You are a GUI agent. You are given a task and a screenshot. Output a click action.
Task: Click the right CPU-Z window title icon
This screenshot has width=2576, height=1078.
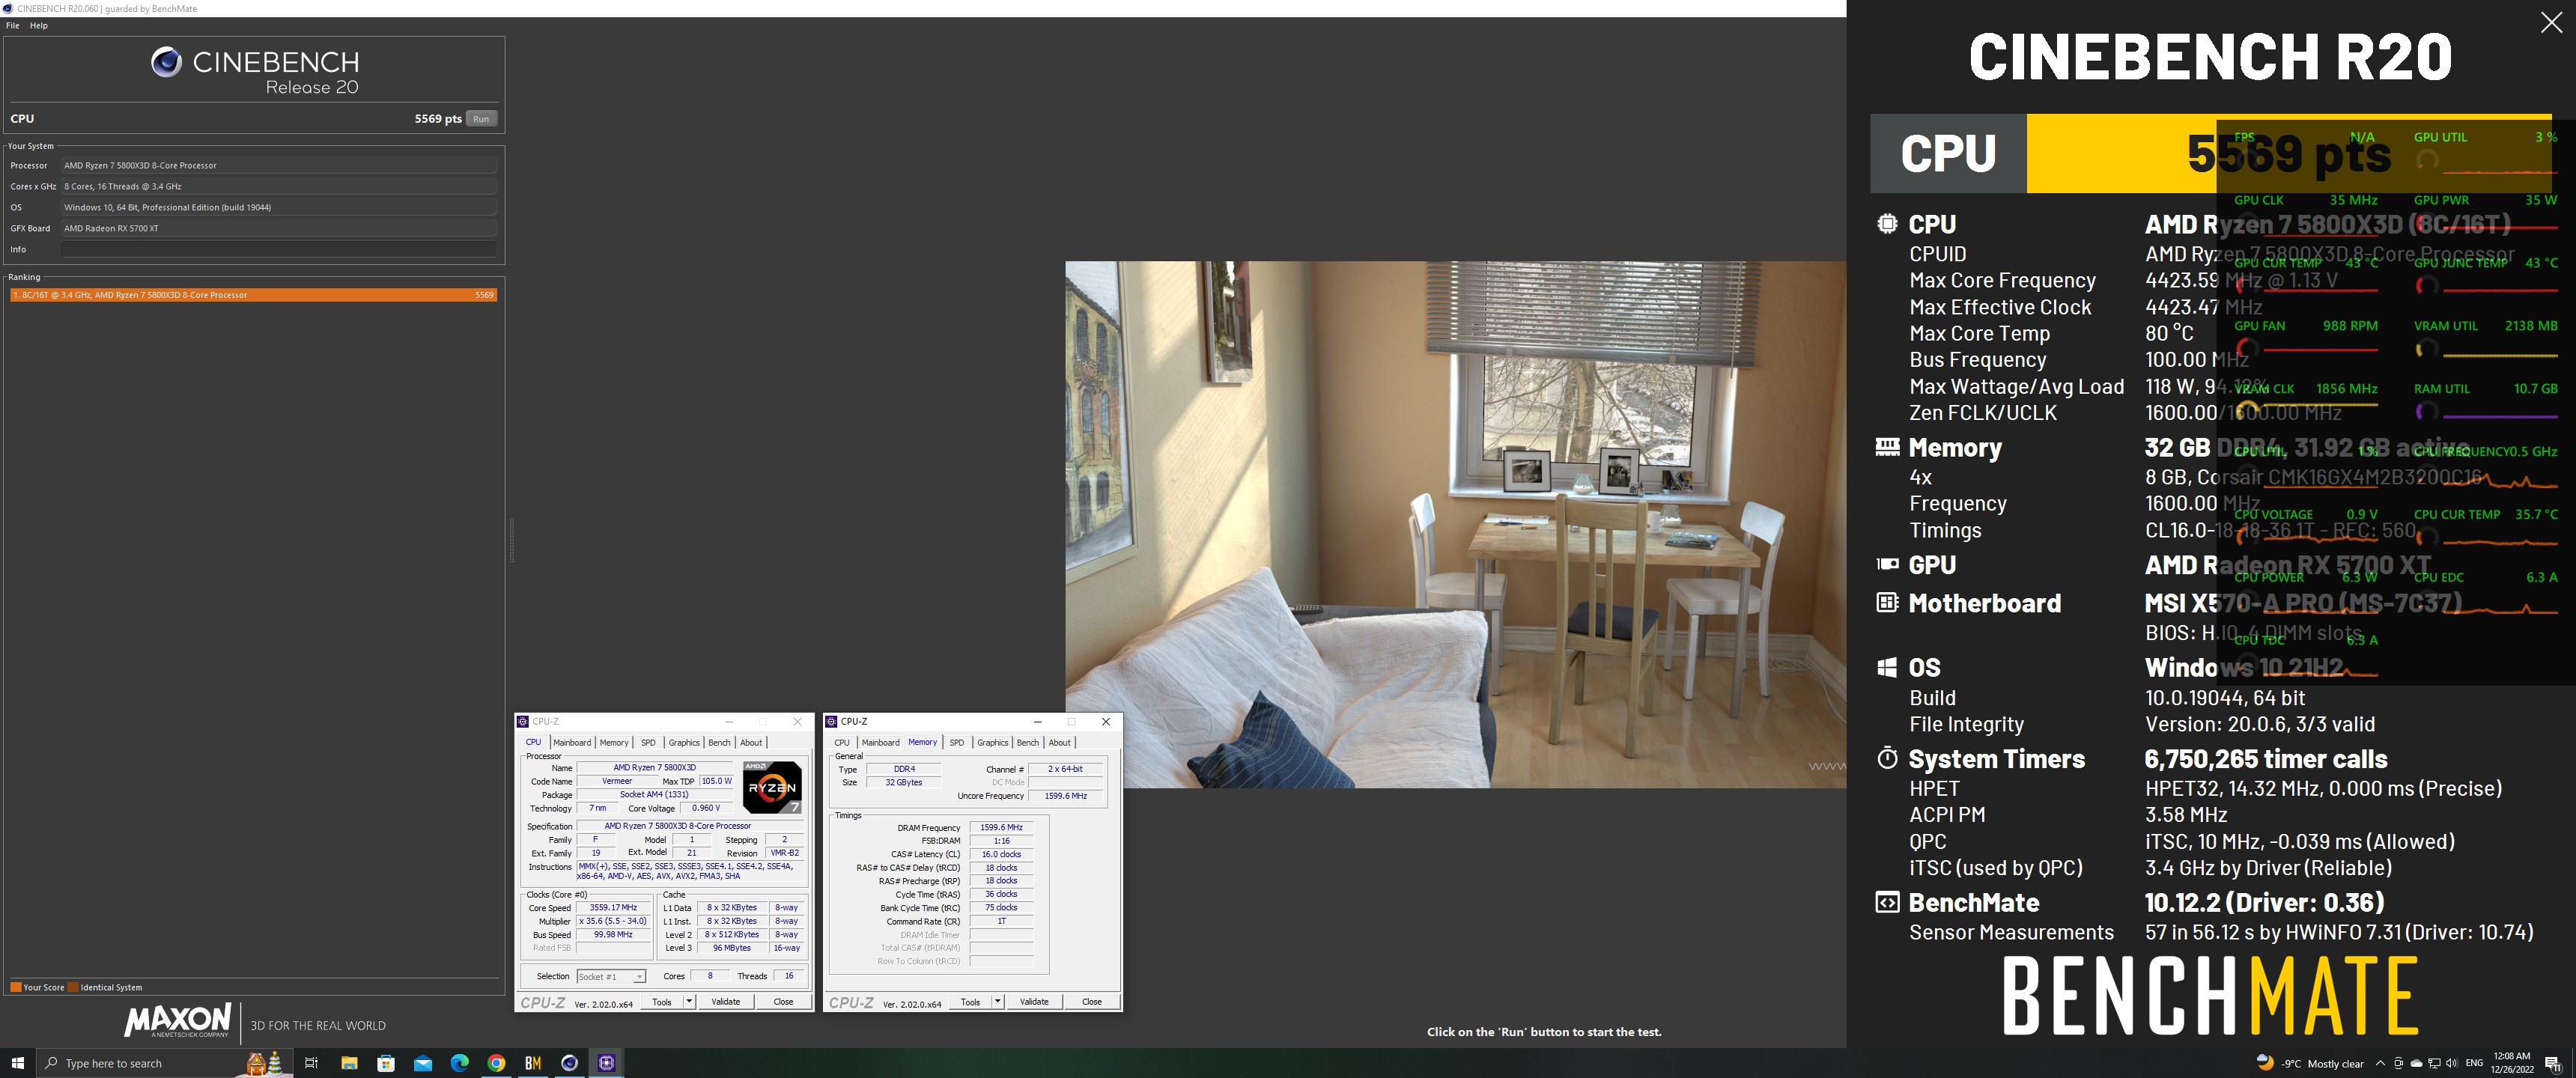[x=831, y=721]
